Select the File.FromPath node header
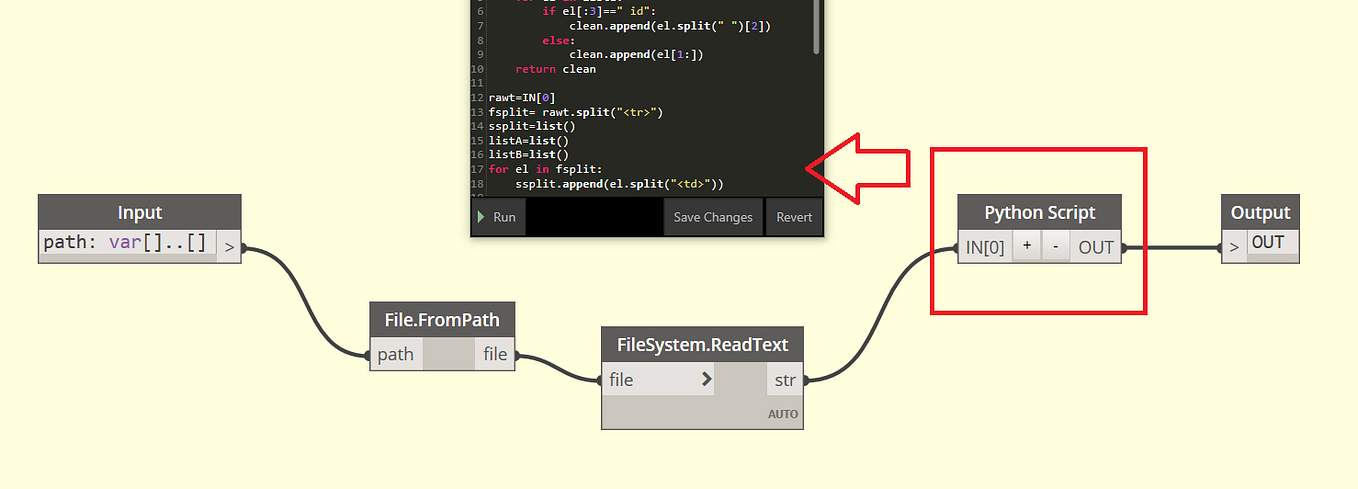 [442, 320]
